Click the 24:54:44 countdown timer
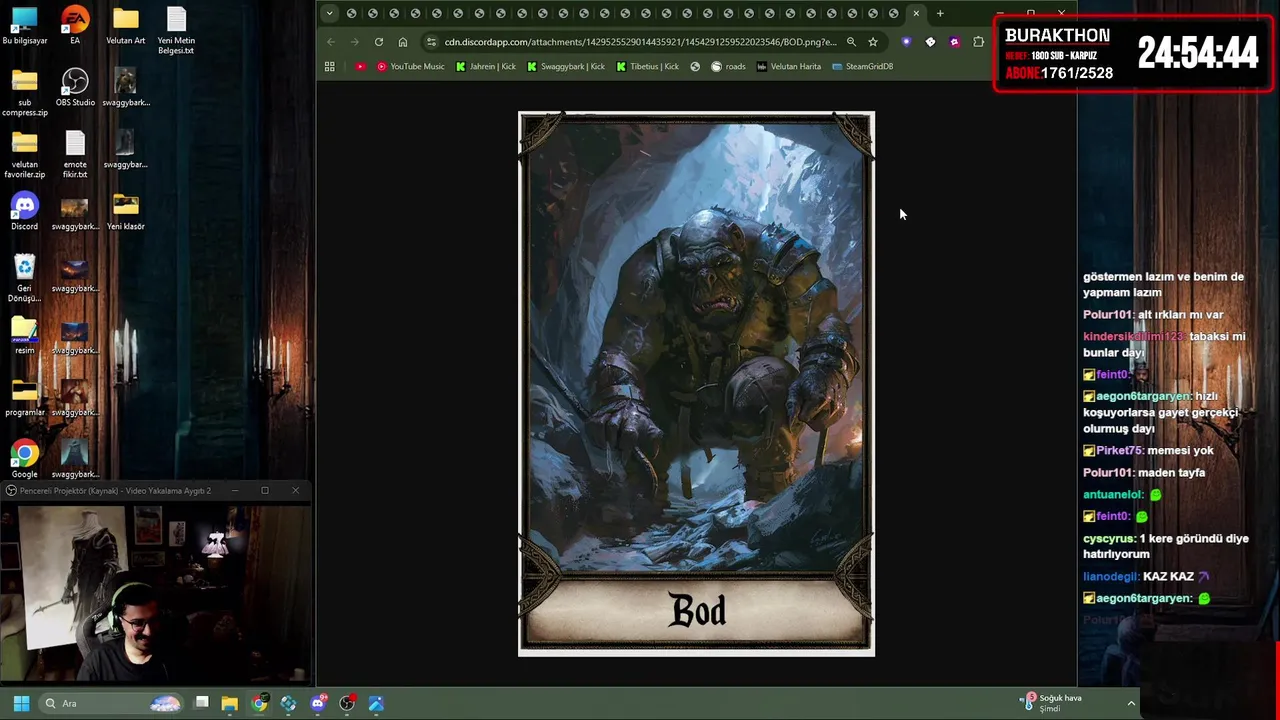Image resolution: width=1280 pixels, height=720 pixels. [x=1197, y=53]
